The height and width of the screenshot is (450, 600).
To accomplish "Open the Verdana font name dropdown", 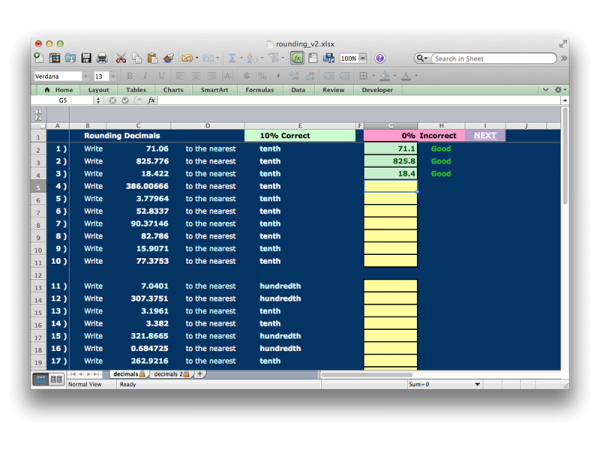I will pos(86,76).
